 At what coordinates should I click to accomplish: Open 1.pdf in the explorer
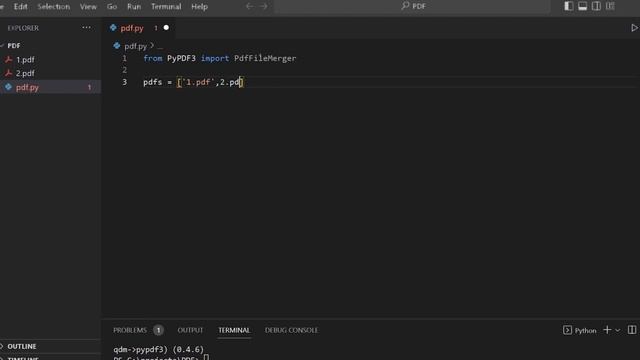click(x=25, y=60)
